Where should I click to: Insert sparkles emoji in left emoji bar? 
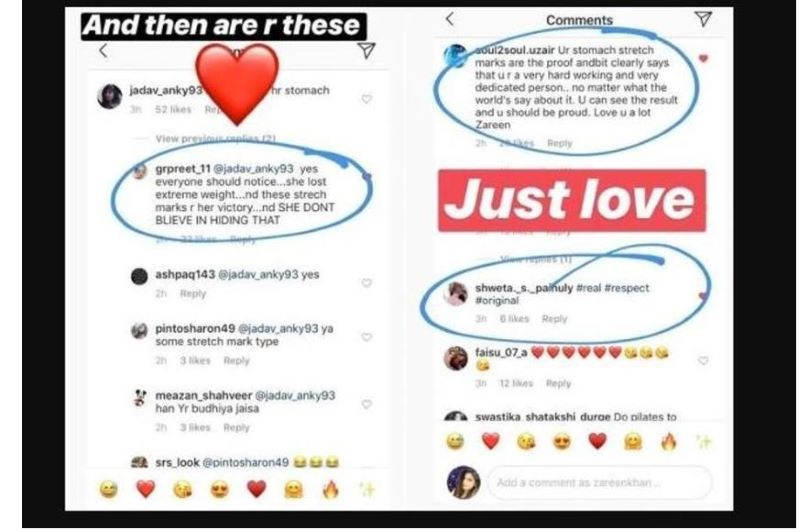tap(367, 490)
